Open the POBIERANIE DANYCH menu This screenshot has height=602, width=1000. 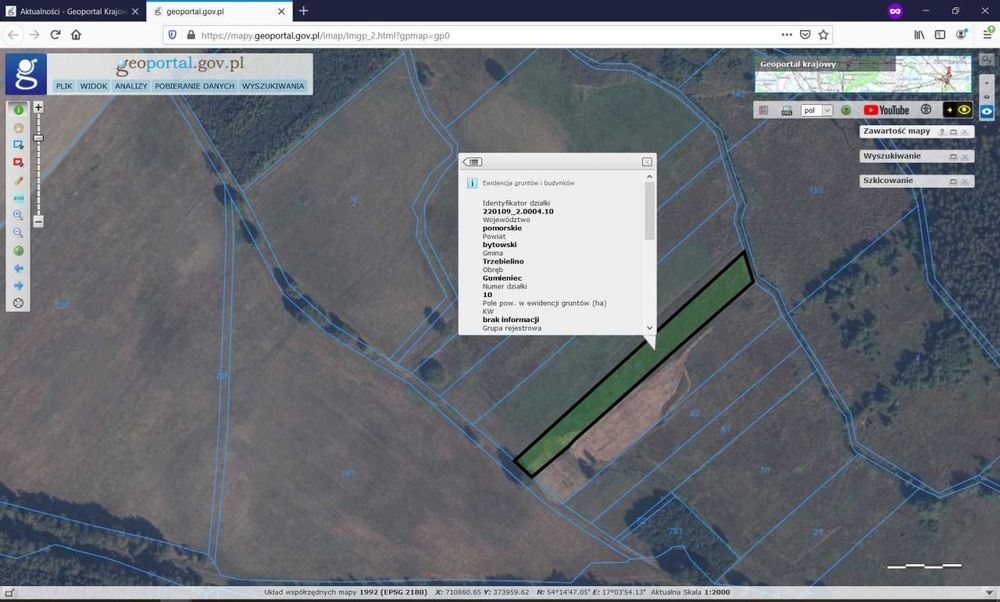click(195, 86)
